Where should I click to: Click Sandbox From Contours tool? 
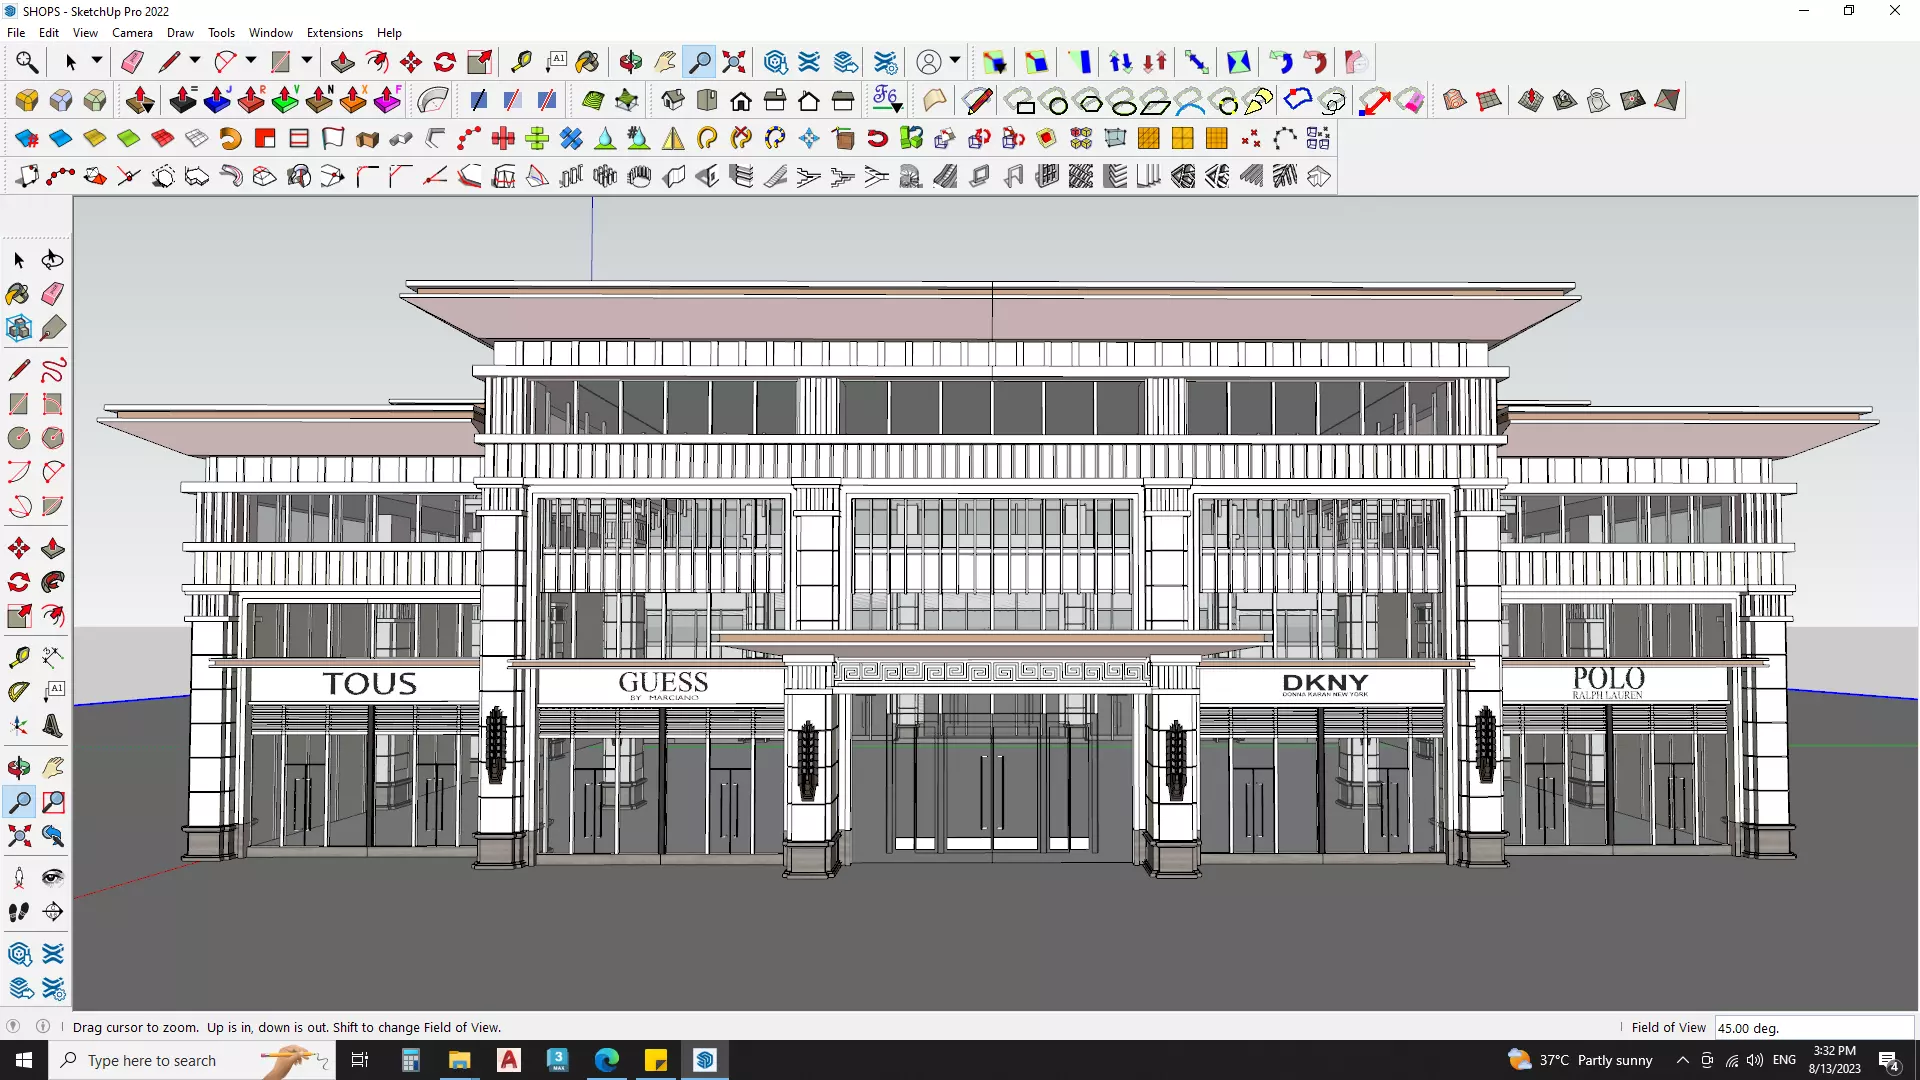pos(1455,100)
